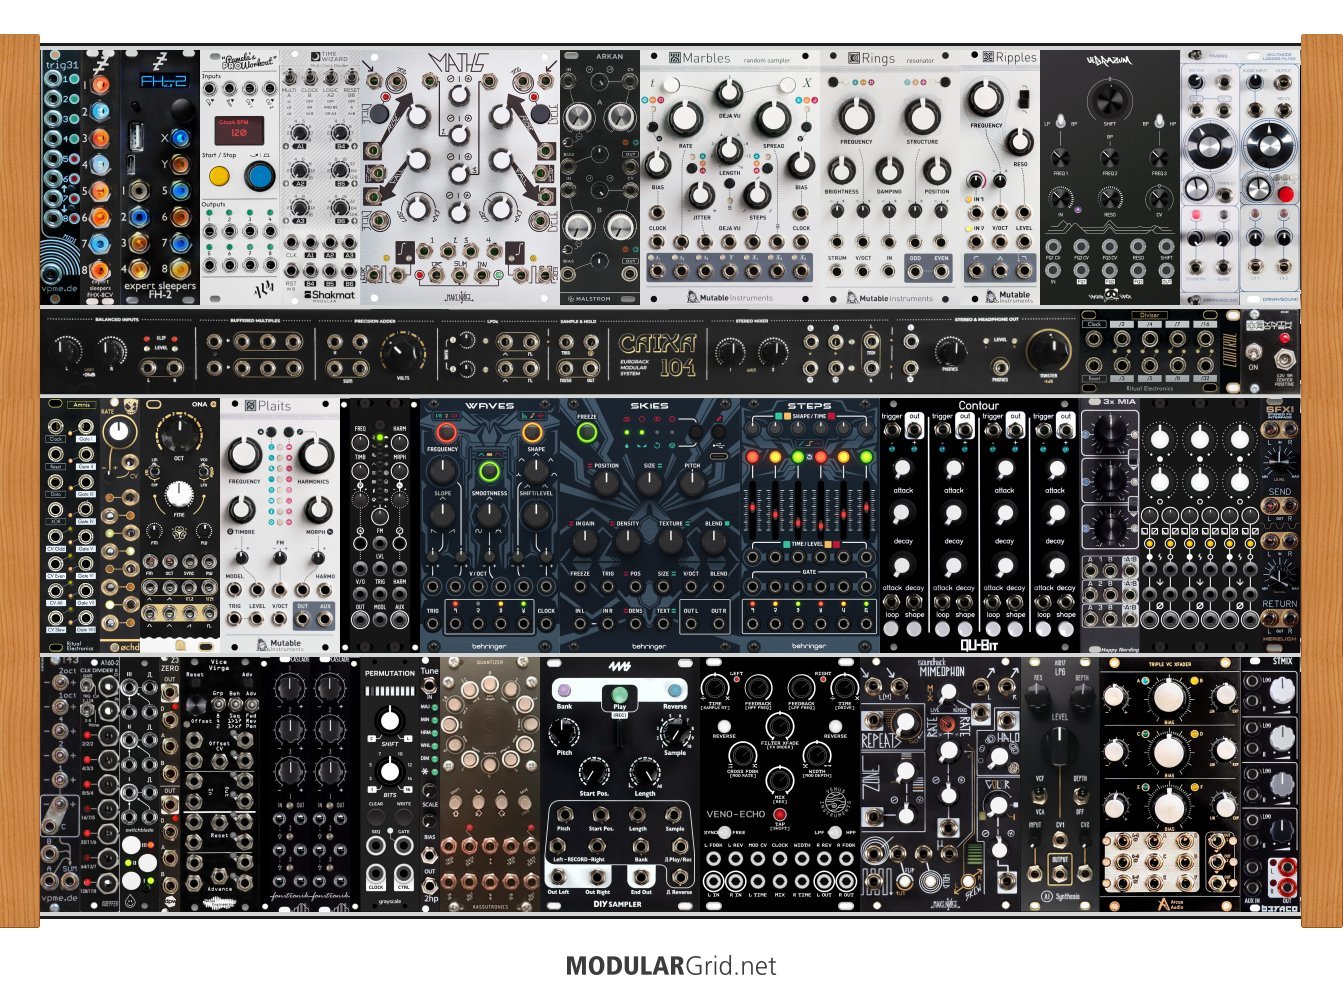
Task: Open the MODULARGrid.net link
Action: (671, 966)
